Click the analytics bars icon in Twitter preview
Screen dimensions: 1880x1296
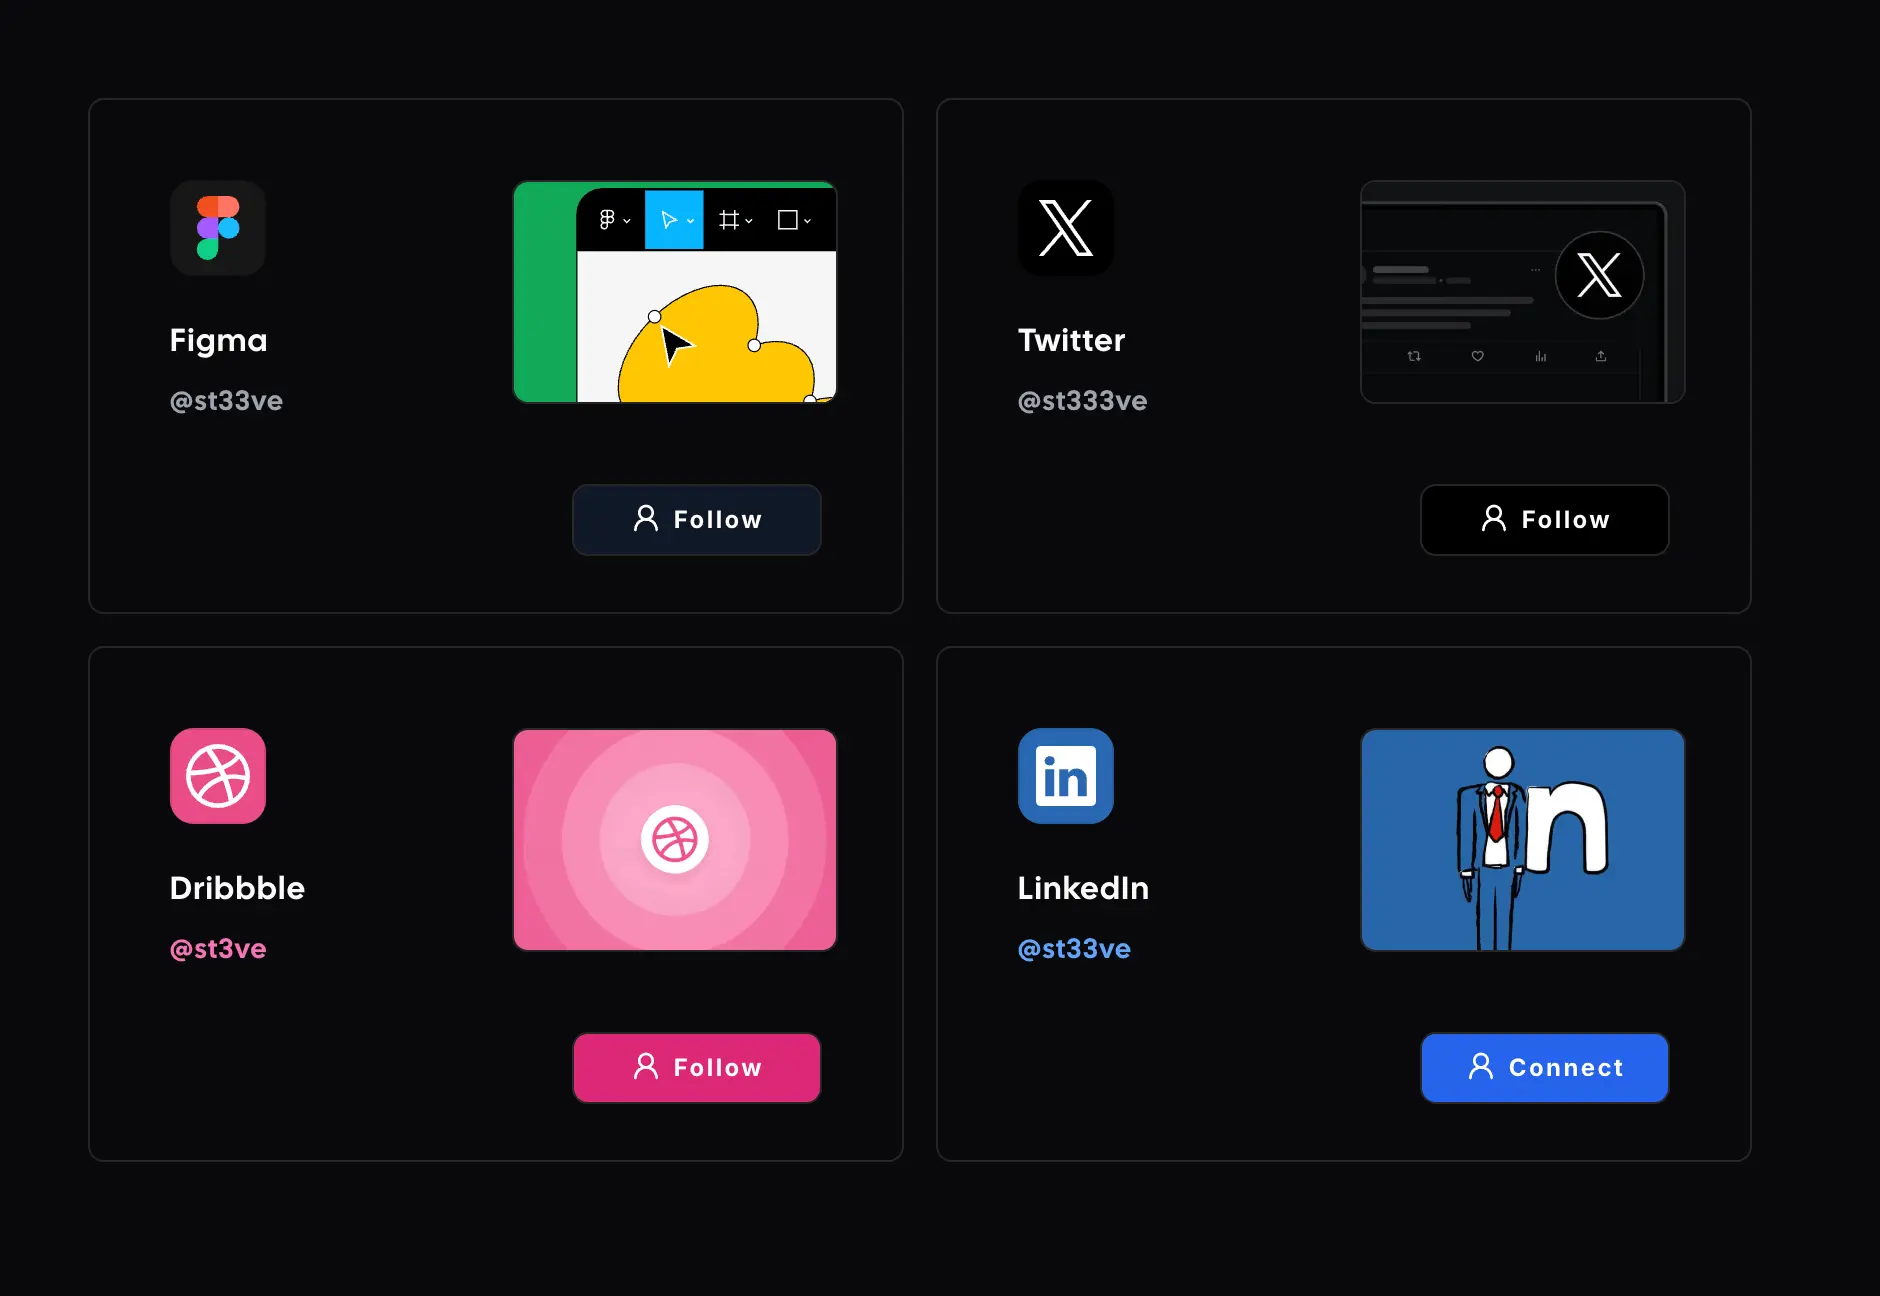tap(1540, 356)
